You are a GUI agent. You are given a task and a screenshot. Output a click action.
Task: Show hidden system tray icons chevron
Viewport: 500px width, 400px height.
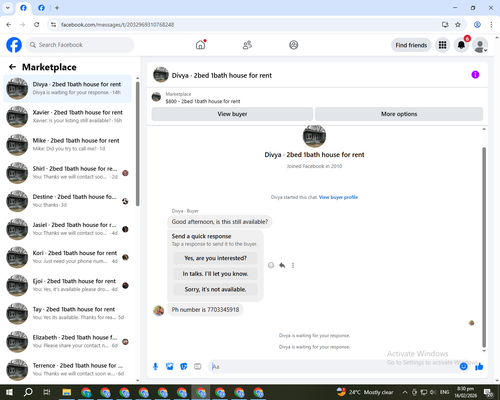405,392
